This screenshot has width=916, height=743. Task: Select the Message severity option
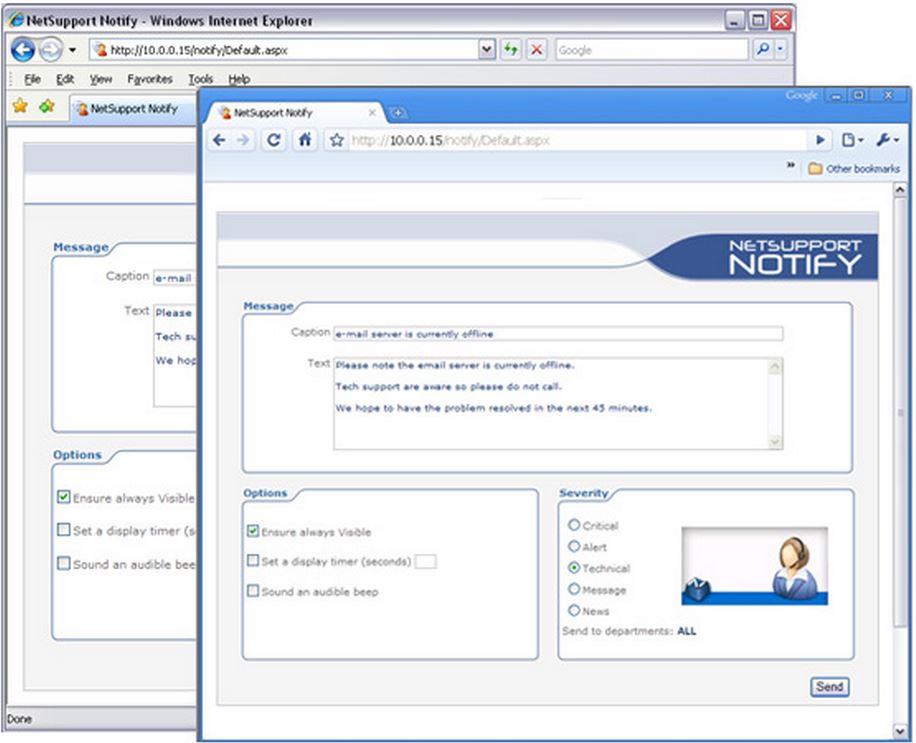tap(574, 589)
